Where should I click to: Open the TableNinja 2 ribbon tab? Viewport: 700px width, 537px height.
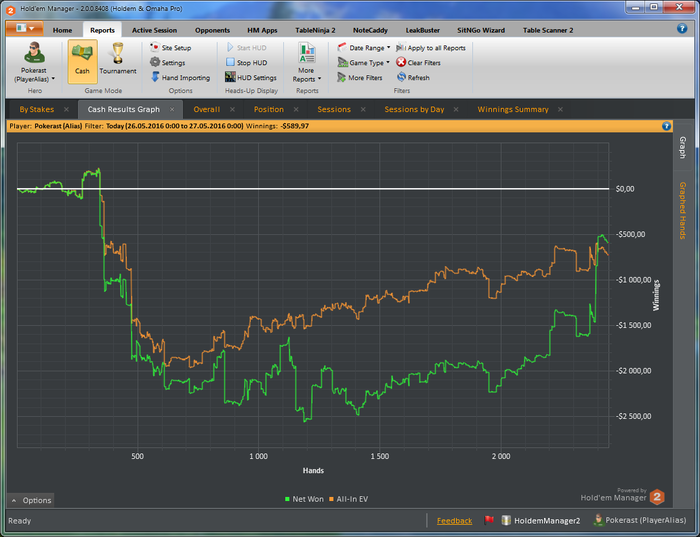[315, 30]
